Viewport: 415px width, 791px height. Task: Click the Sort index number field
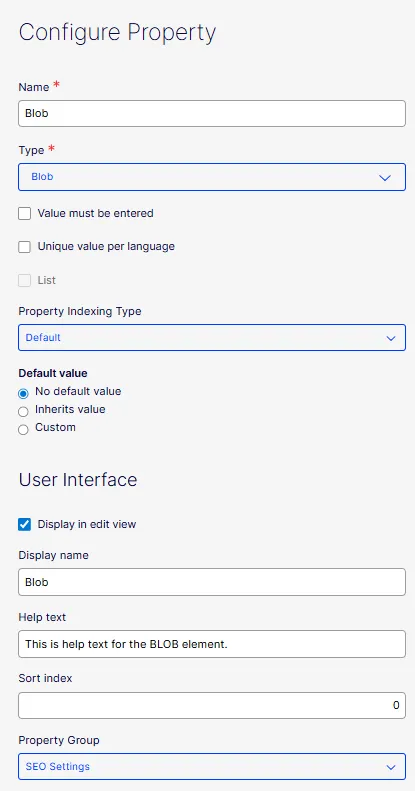pyautogui.click(x=212, y=705)
